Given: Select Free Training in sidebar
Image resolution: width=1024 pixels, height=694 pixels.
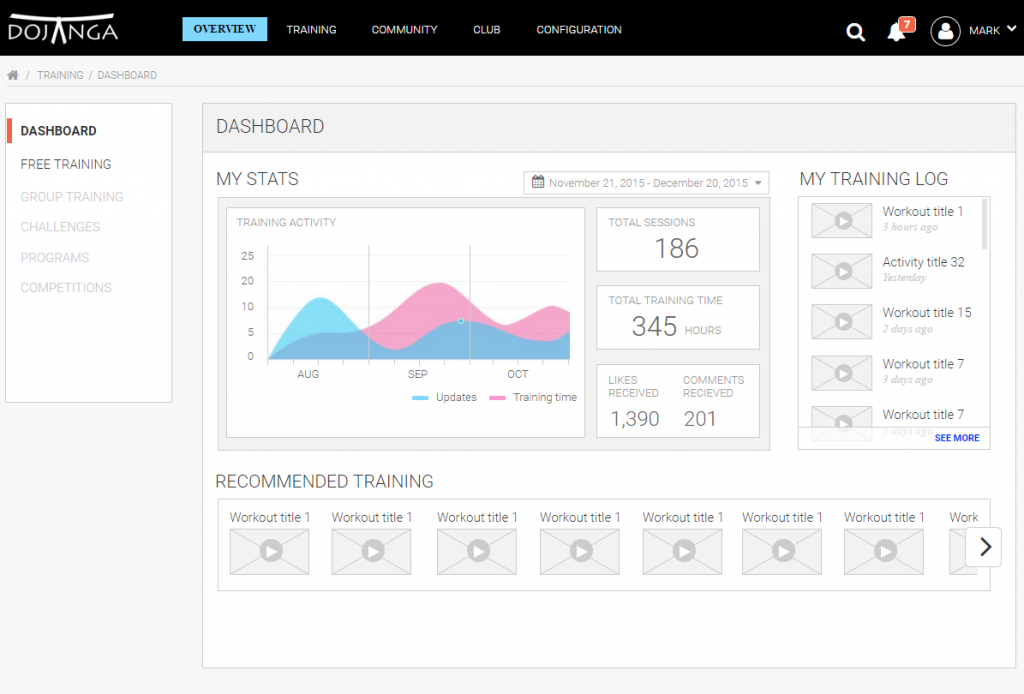Looking at the screenshot, I should 66,164.
